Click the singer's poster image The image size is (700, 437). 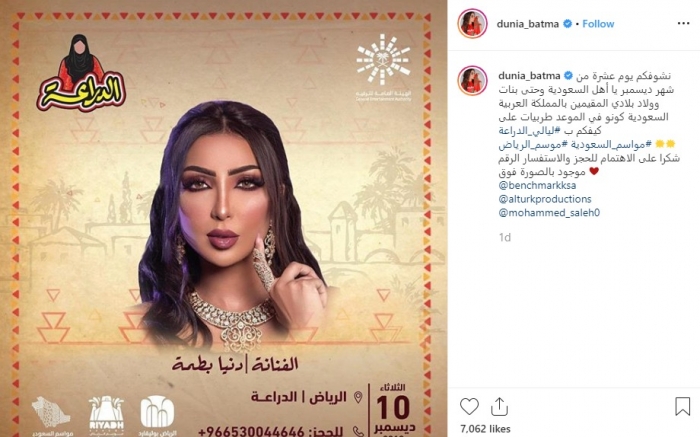pyautogui.click(x=223, y=218)
